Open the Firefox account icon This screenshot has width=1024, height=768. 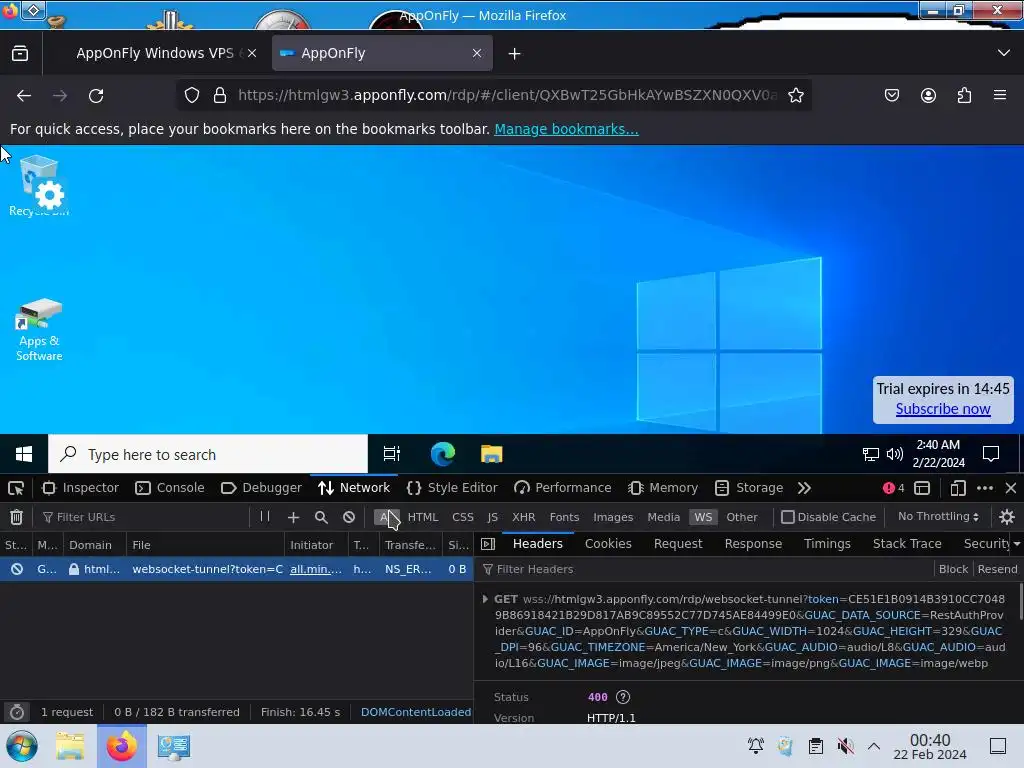(928, 95)
